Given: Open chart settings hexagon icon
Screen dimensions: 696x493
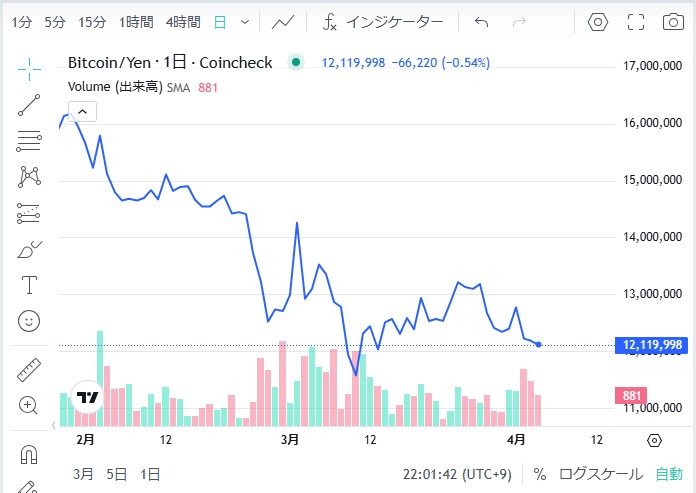Looking at the screenshot, I should tap(598, 21).
